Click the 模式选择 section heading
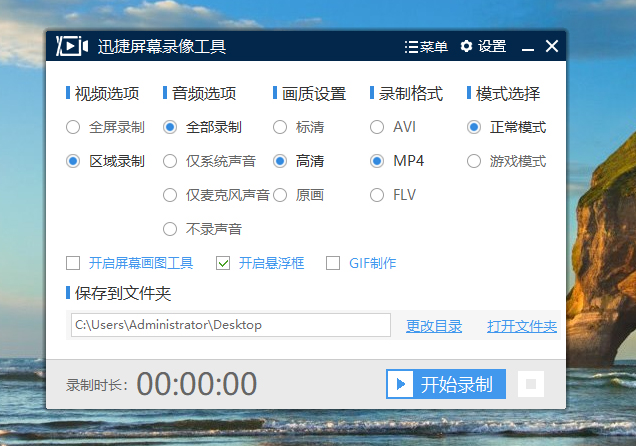The height and width of the screenshot is (446, 636). (x=508, y=94)
